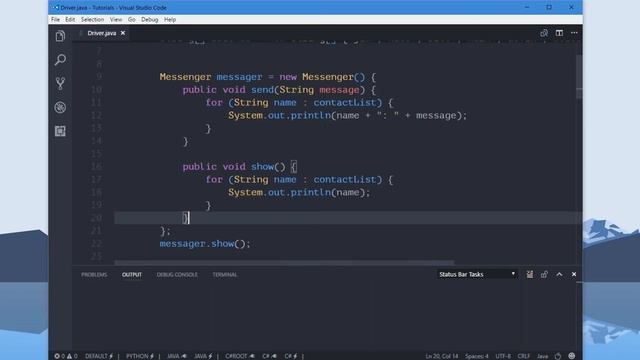Minimize the Visual Studio Code window

tap(527, 7)
